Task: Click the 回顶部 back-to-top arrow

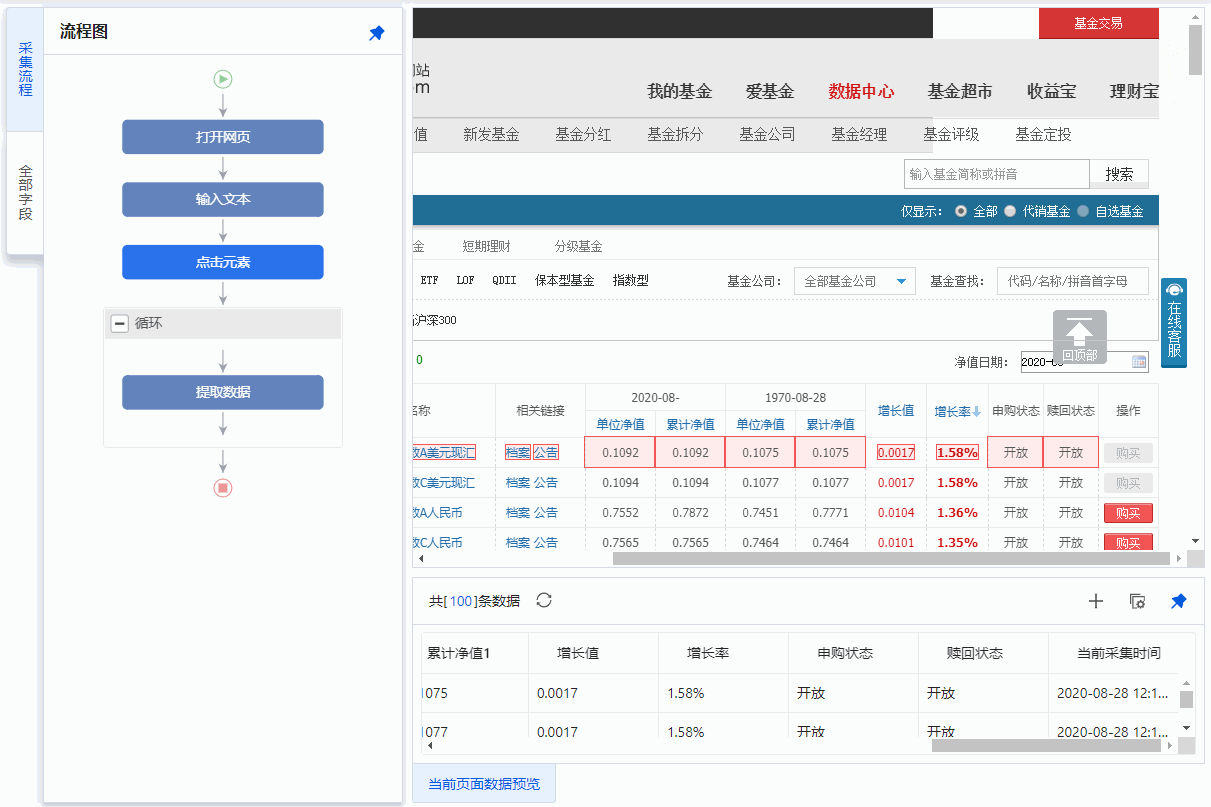Action: (x=1079, y=337)
